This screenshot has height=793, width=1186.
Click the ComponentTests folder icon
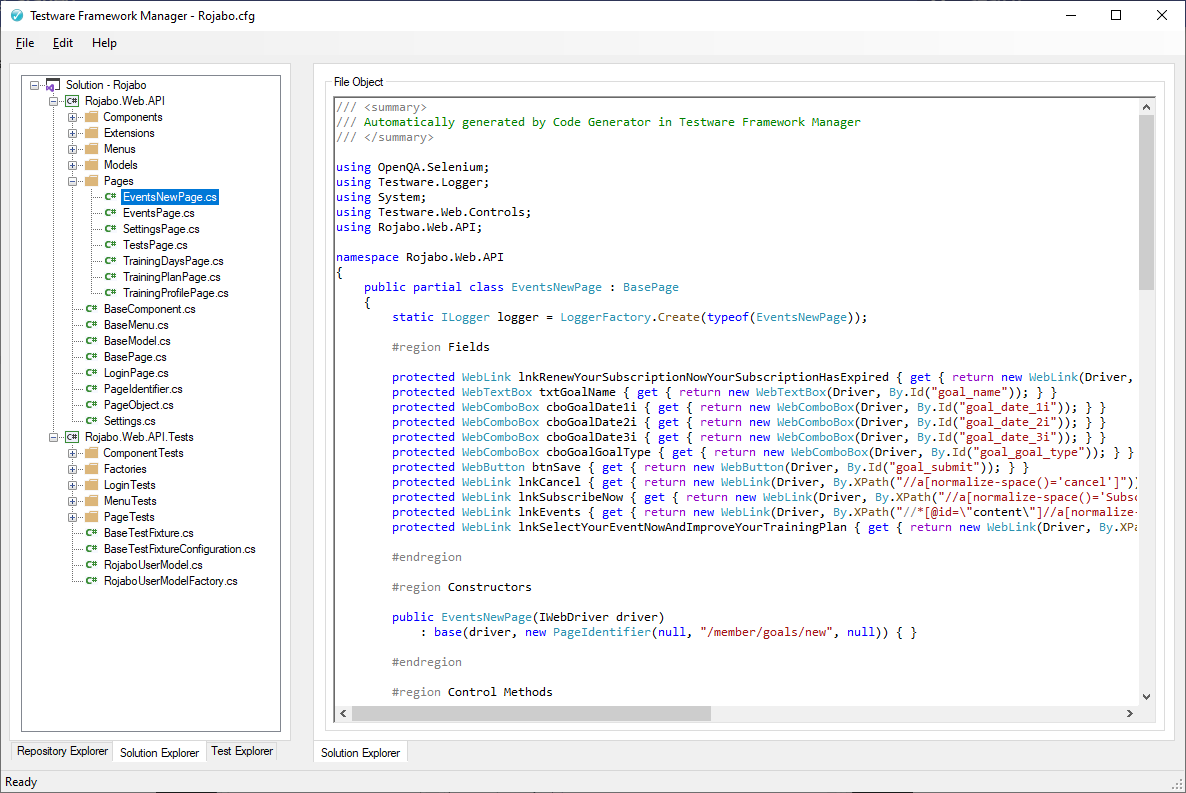92,452
